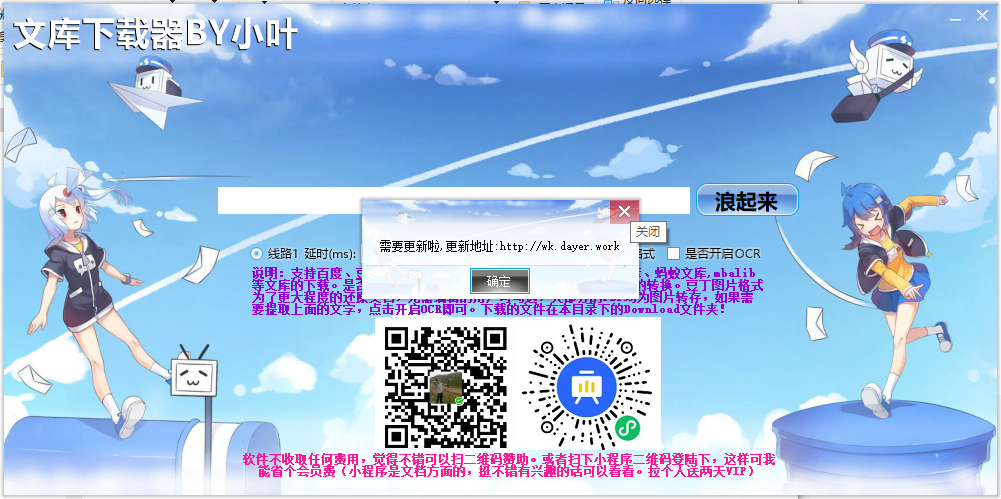Click the 浪起来 download button

746,200
